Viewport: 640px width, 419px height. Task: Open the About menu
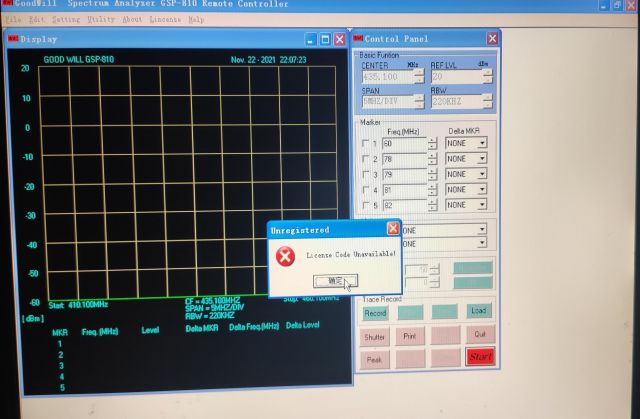click(x=132, y=19)
